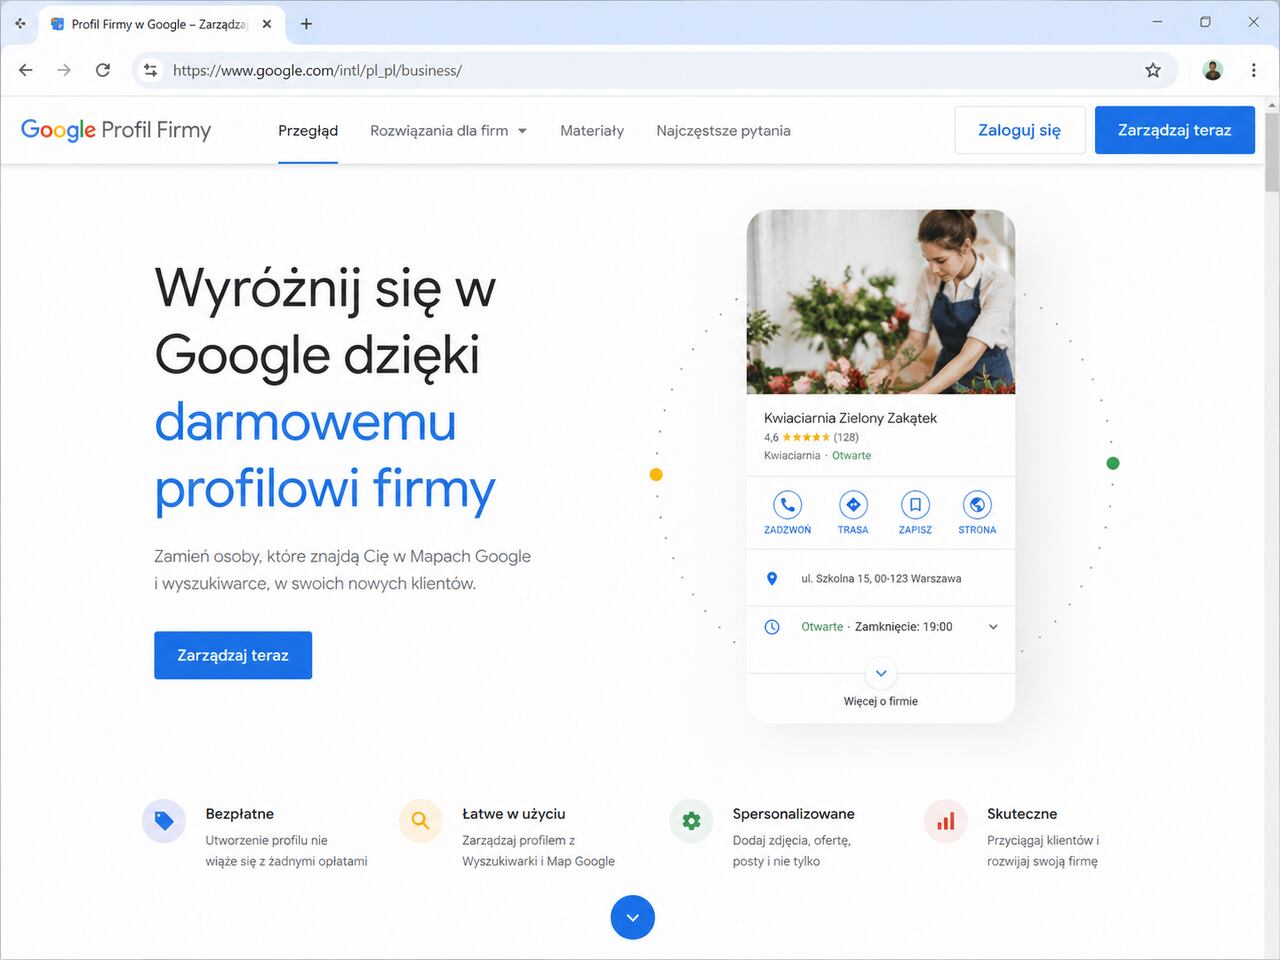Screen dimensions: 1280x960
Task: Click the Łatwe w użyciu heading
Action: coord(514,814)
